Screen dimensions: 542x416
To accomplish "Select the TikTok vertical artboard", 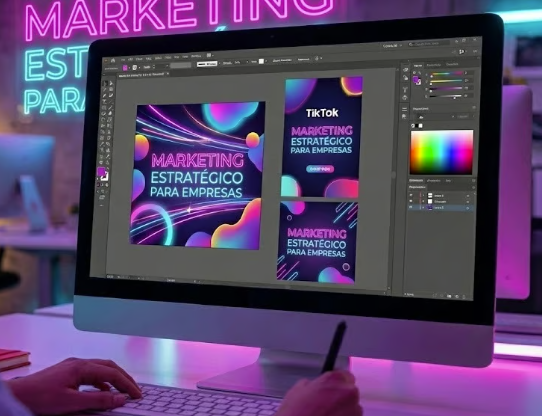I will [x=321, y=137].
